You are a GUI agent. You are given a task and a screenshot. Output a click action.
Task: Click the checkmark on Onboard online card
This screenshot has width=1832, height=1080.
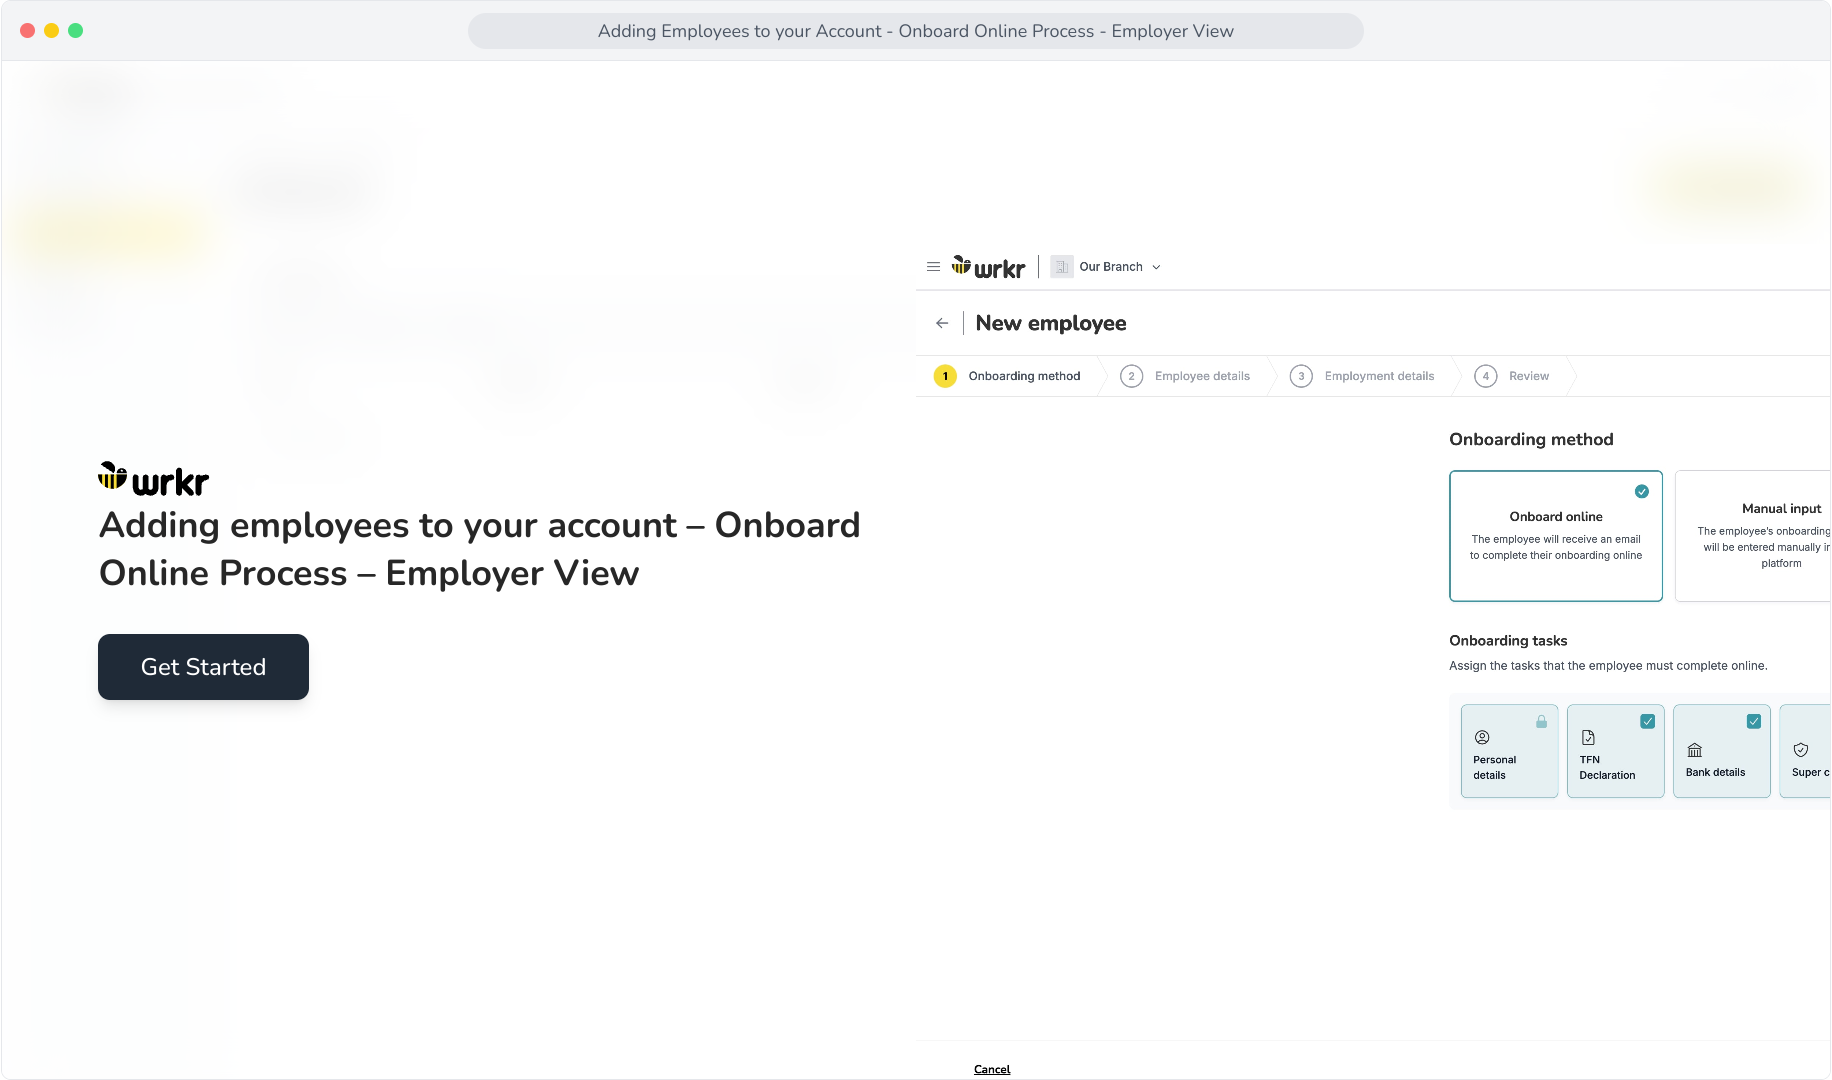coord(1642,491)
